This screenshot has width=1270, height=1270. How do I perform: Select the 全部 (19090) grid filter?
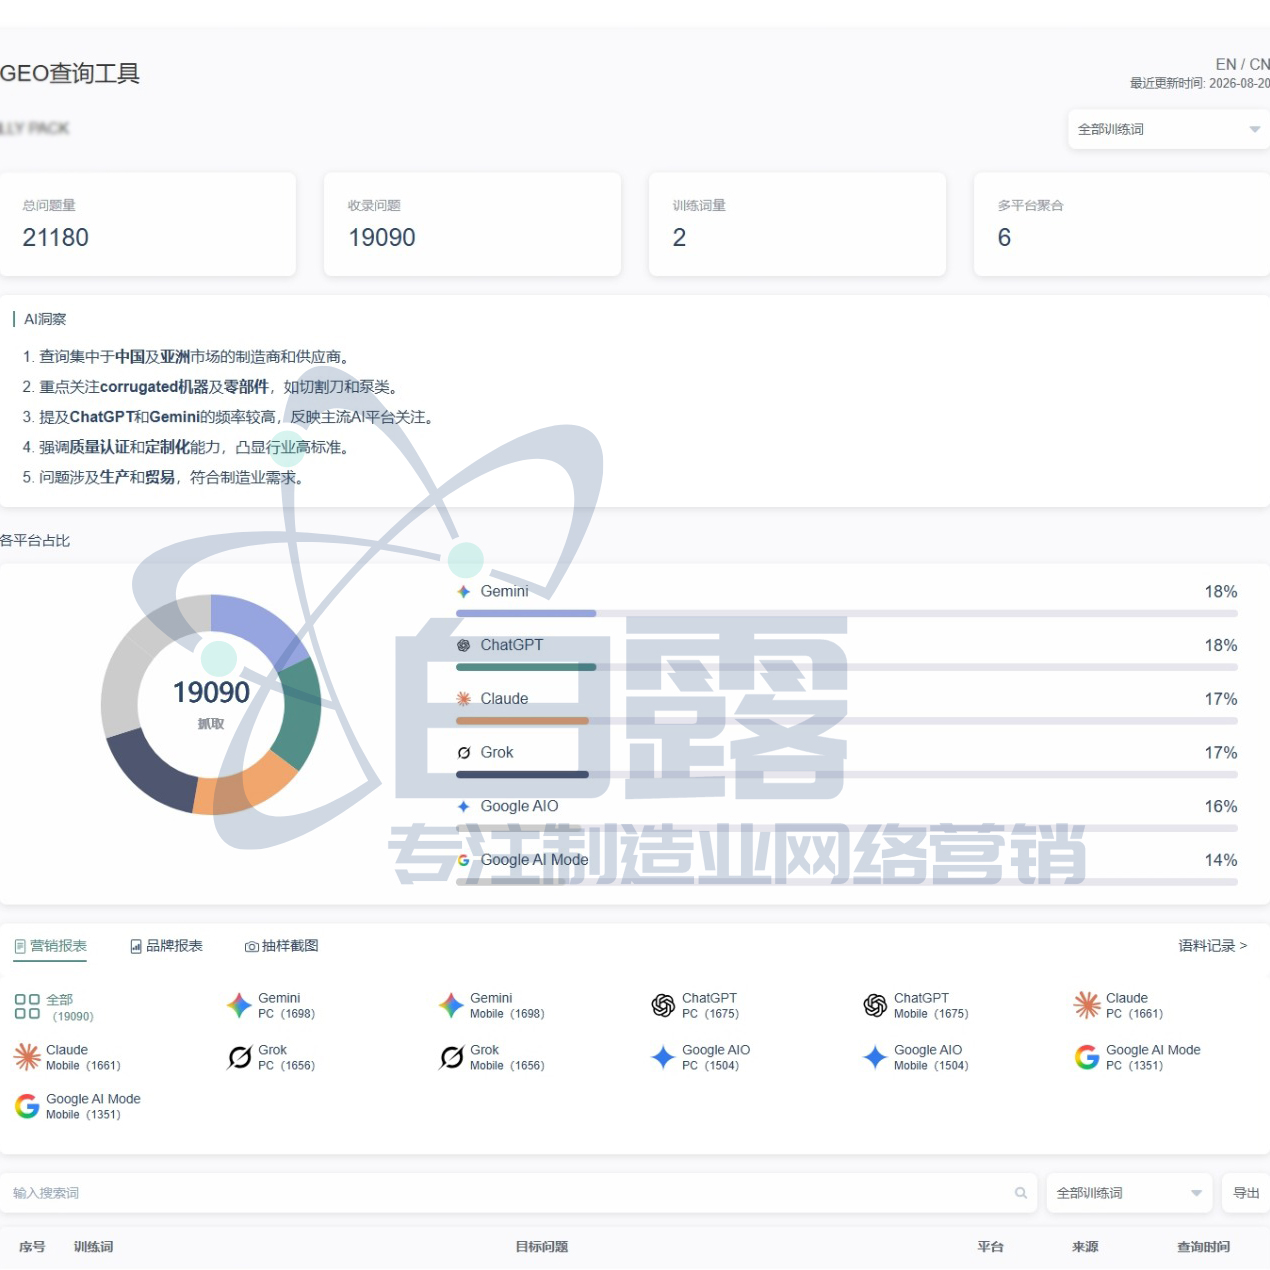click(x=54, y=1007)
